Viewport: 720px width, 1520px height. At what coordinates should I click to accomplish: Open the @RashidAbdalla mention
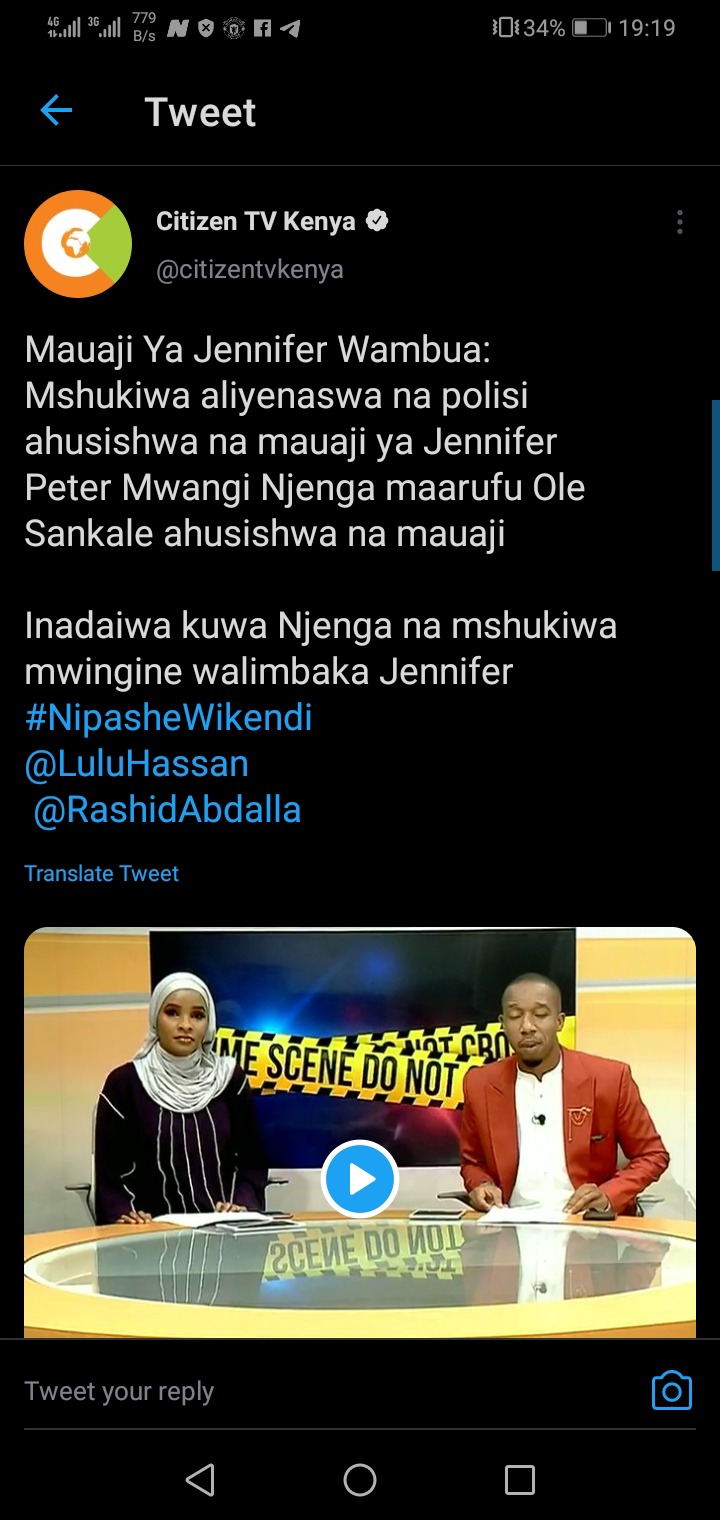[x=167, y=810]
